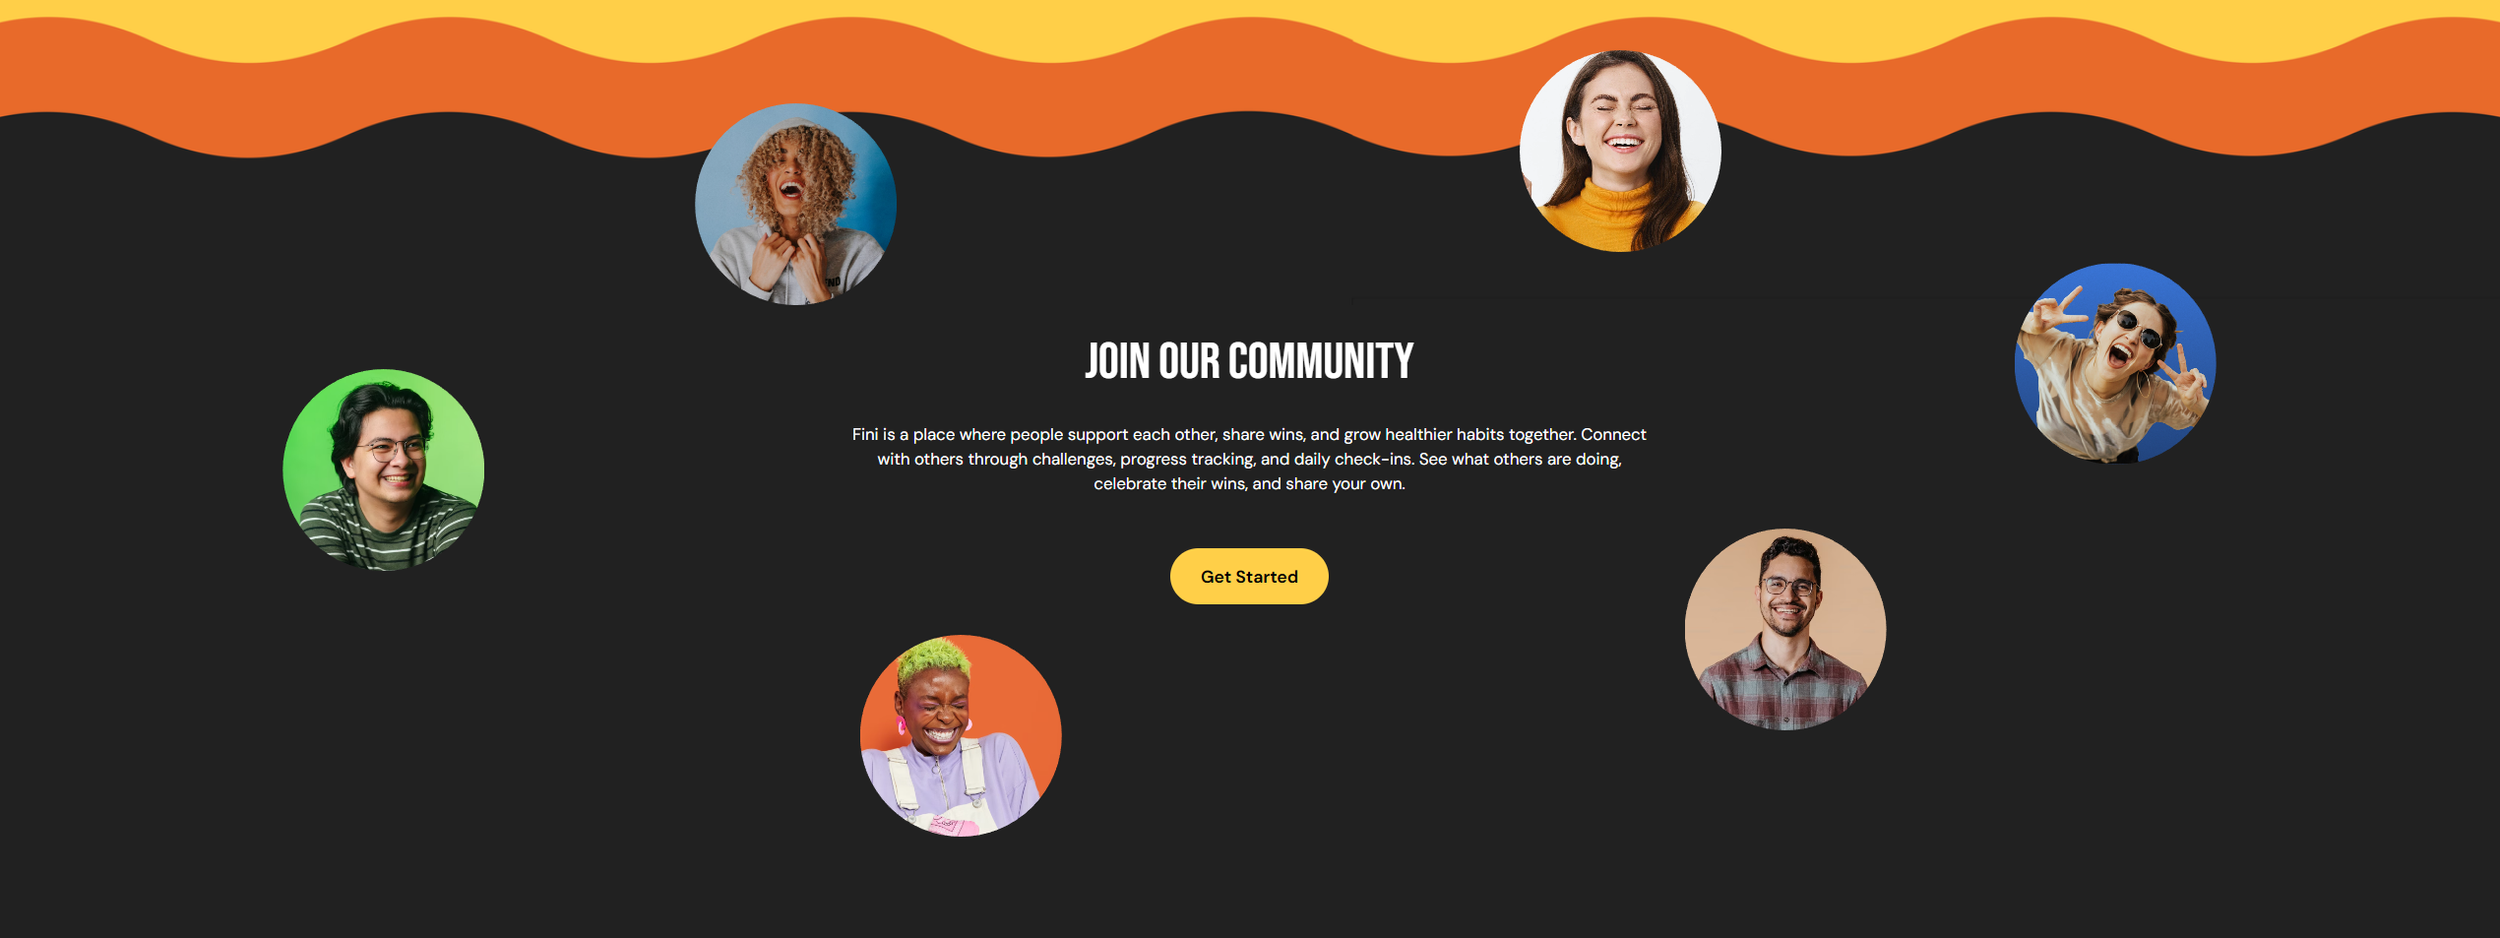The height and width of the screenshot is (938, 2500).
Task: Select the woman with sunglasses making peace signs
Action: tap(2115, 363)
